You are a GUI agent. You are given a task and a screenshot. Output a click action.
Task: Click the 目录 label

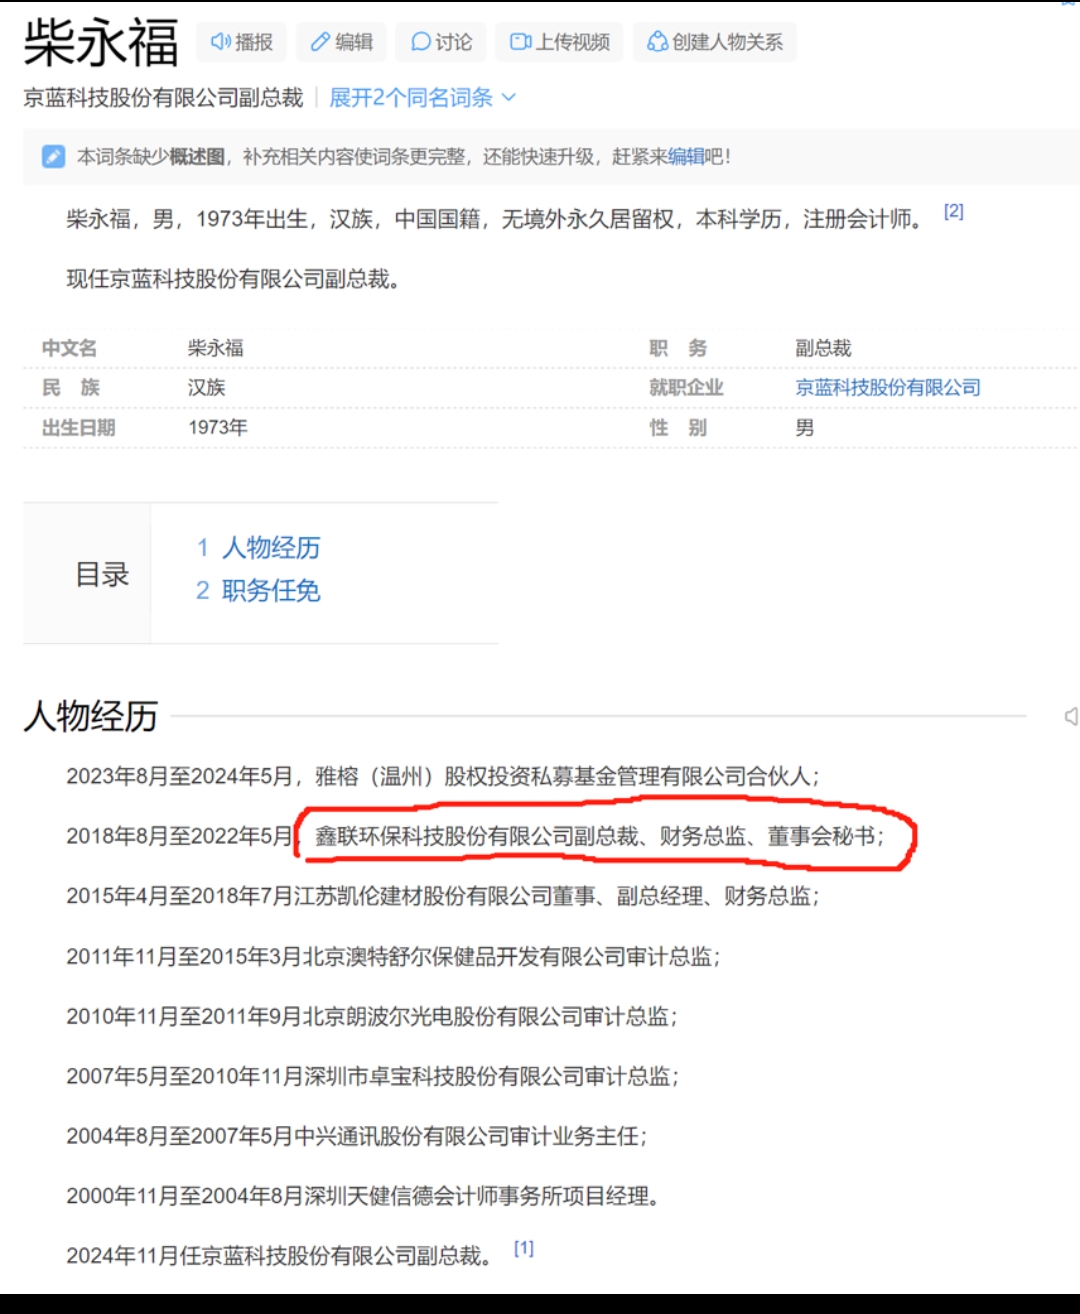[x=102, y=574]
